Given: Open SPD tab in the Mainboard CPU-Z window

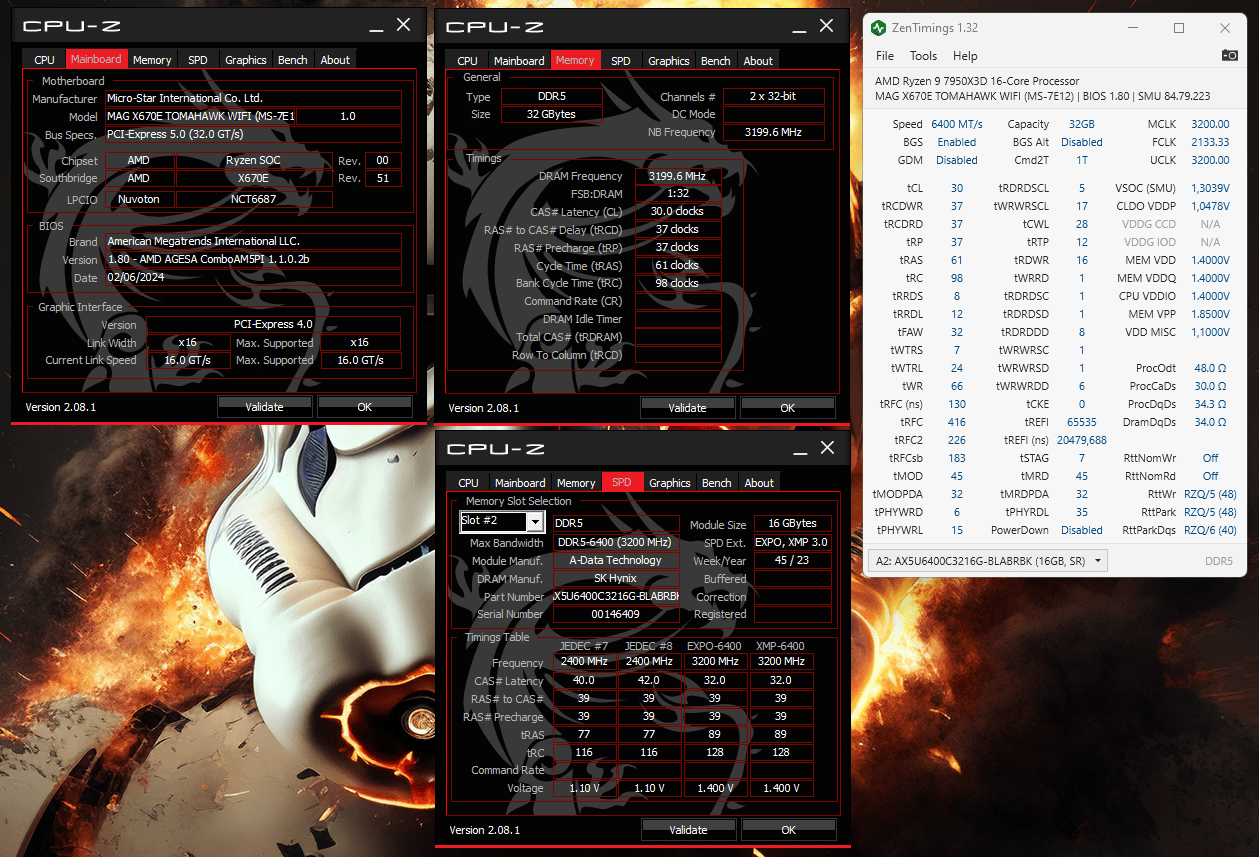Looking at the screenshot, I should tap(198, 60).
